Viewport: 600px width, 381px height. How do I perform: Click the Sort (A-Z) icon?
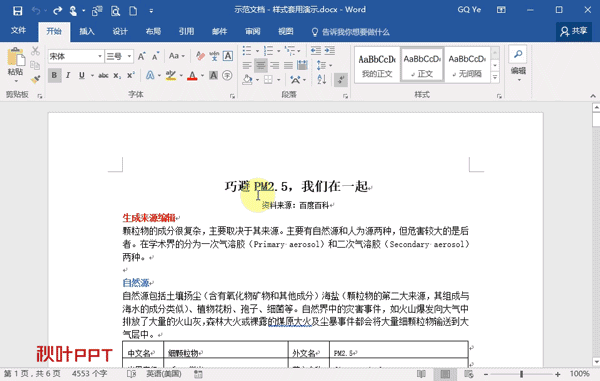(x=322, y=80)
